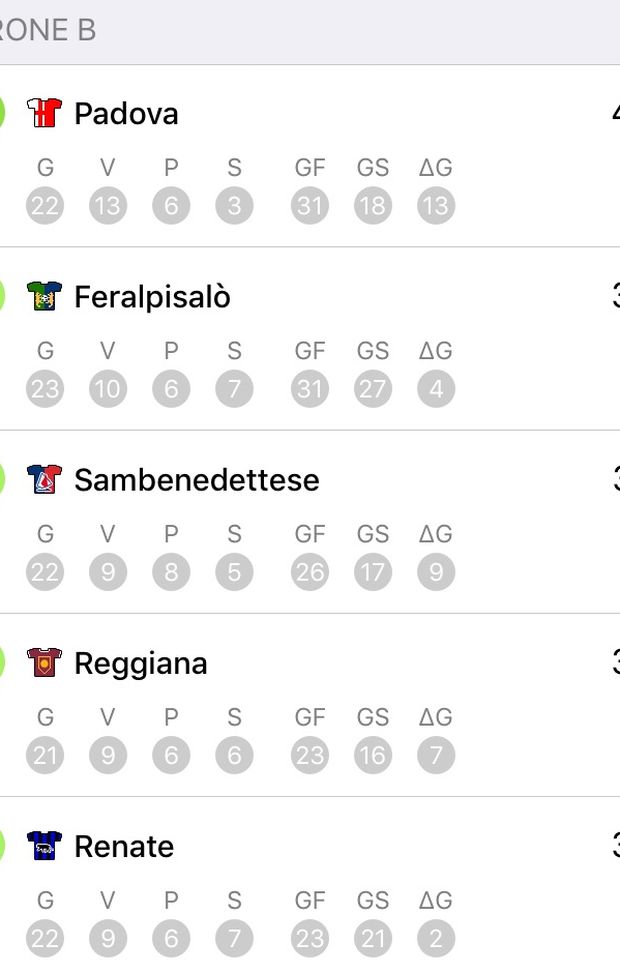Tap Sambenedettese's goals scored badge 26
The image size is (620, 973).
310,572
